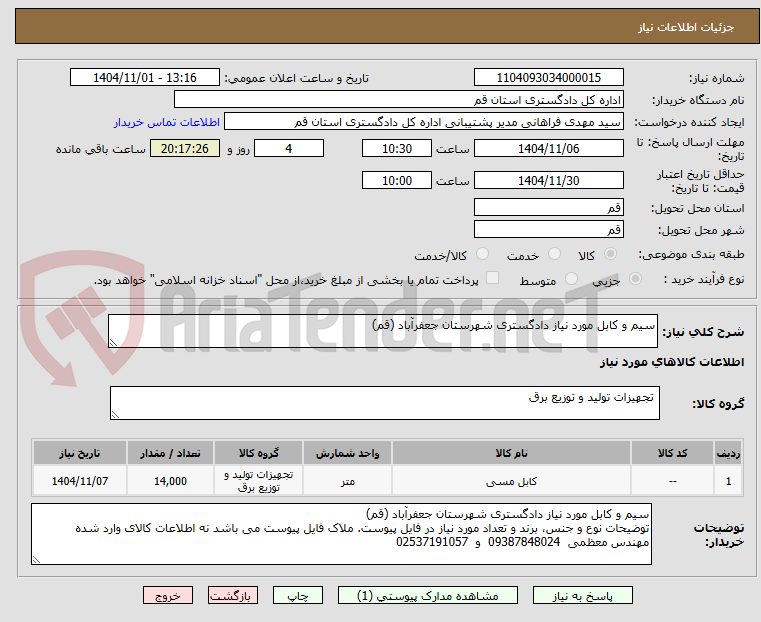This screenshot has width=761, height=622.
Task: Click the response time field 10:30
Action: pyautogui.click(x=397, y=148)
